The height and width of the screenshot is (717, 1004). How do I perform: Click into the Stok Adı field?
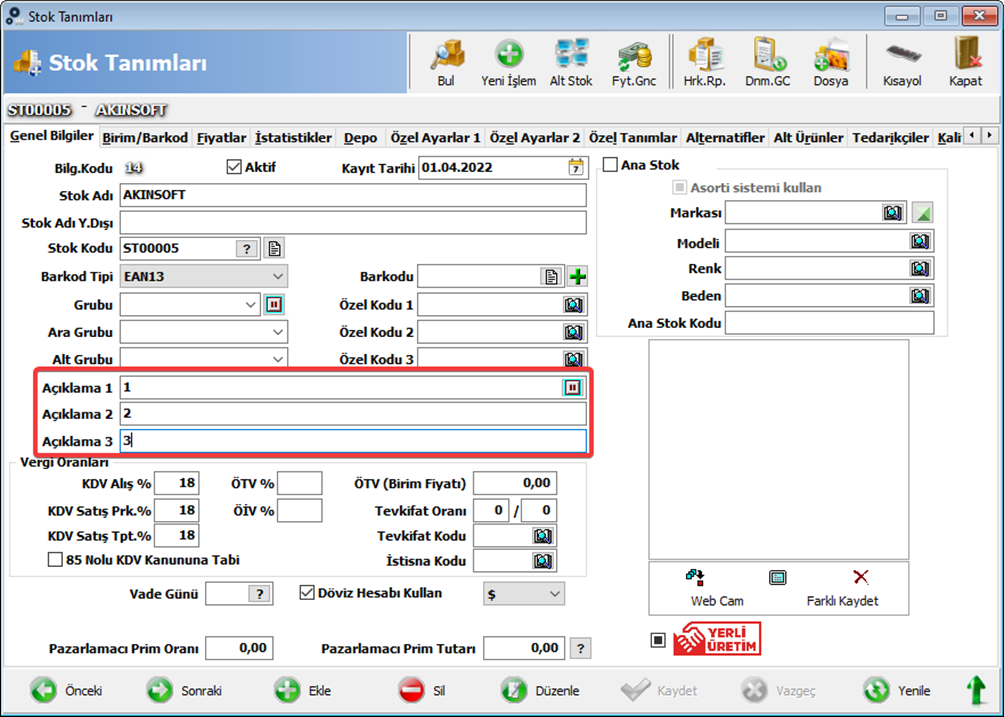coord(353,195)
